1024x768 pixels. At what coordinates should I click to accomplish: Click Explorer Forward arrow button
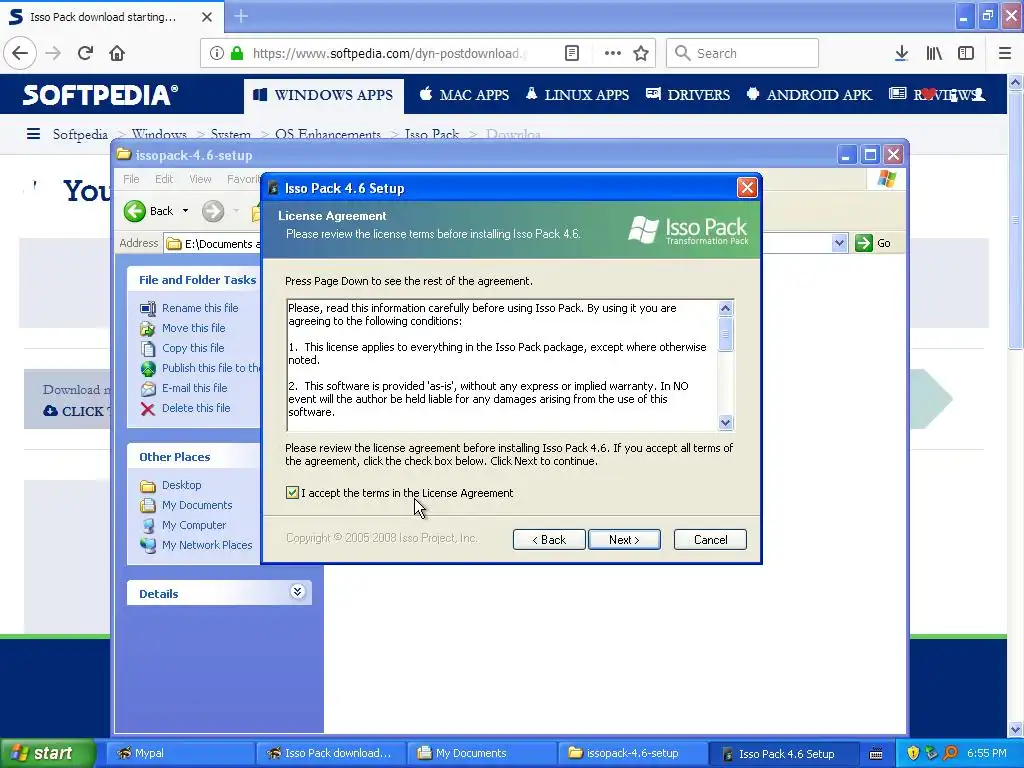[213, 211]
